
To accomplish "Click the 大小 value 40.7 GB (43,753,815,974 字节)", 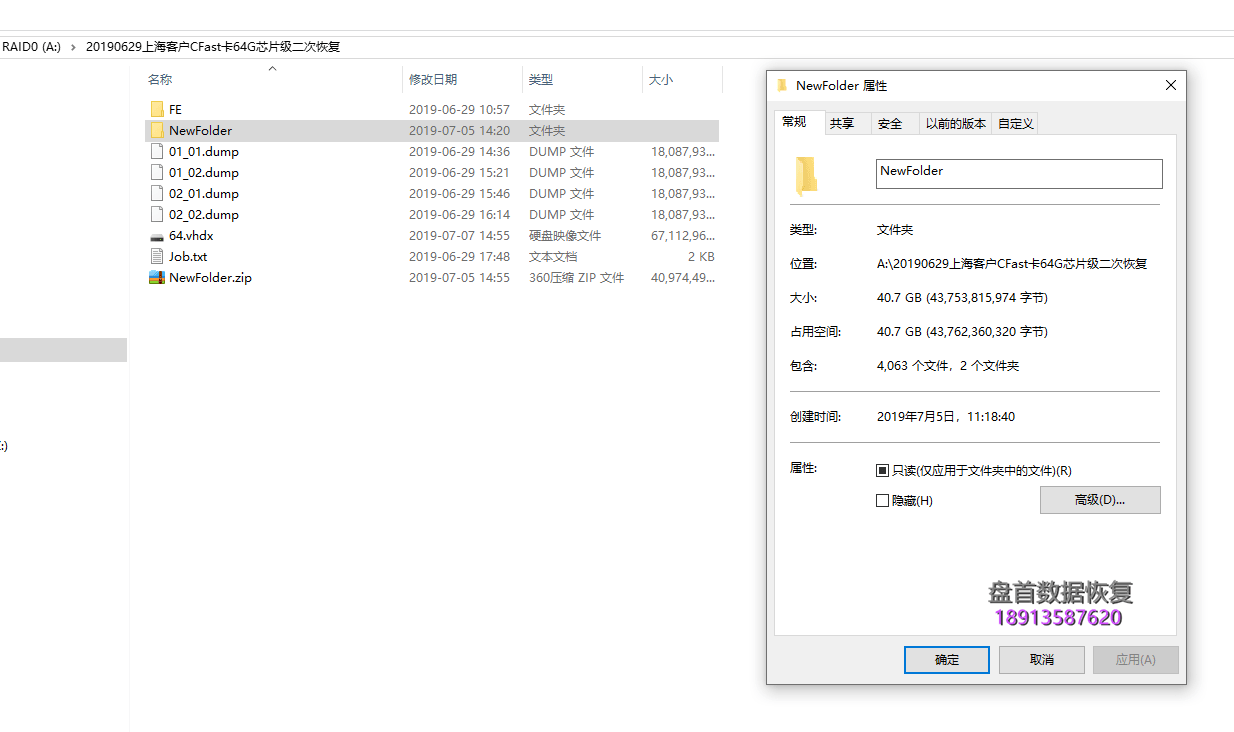I will click(962, 298).
